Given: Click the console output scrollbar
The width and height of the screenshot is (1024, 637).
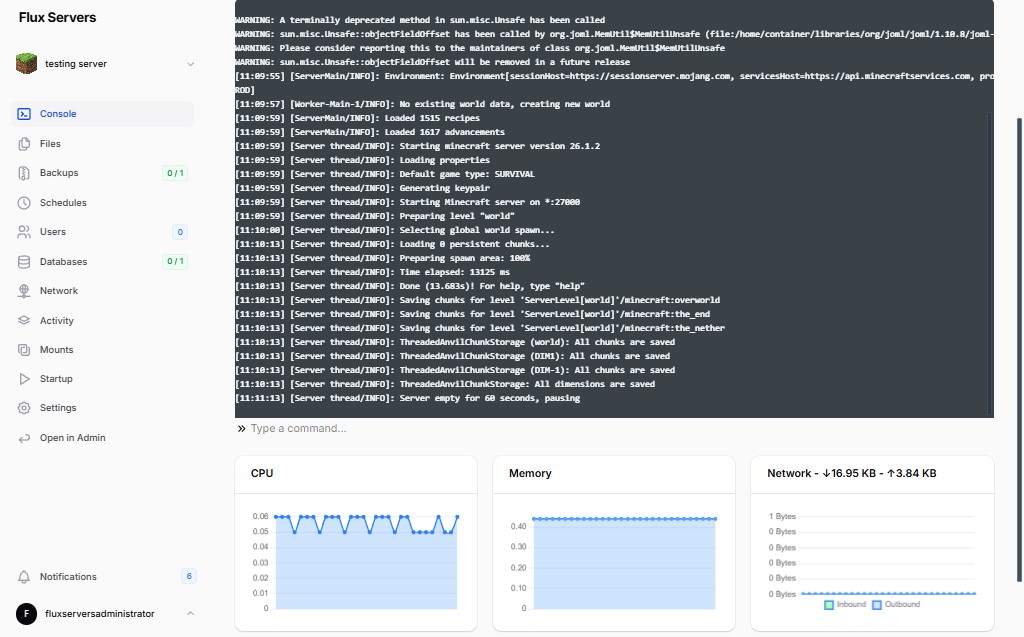Looking at the screenshot, I should [991, 261].
